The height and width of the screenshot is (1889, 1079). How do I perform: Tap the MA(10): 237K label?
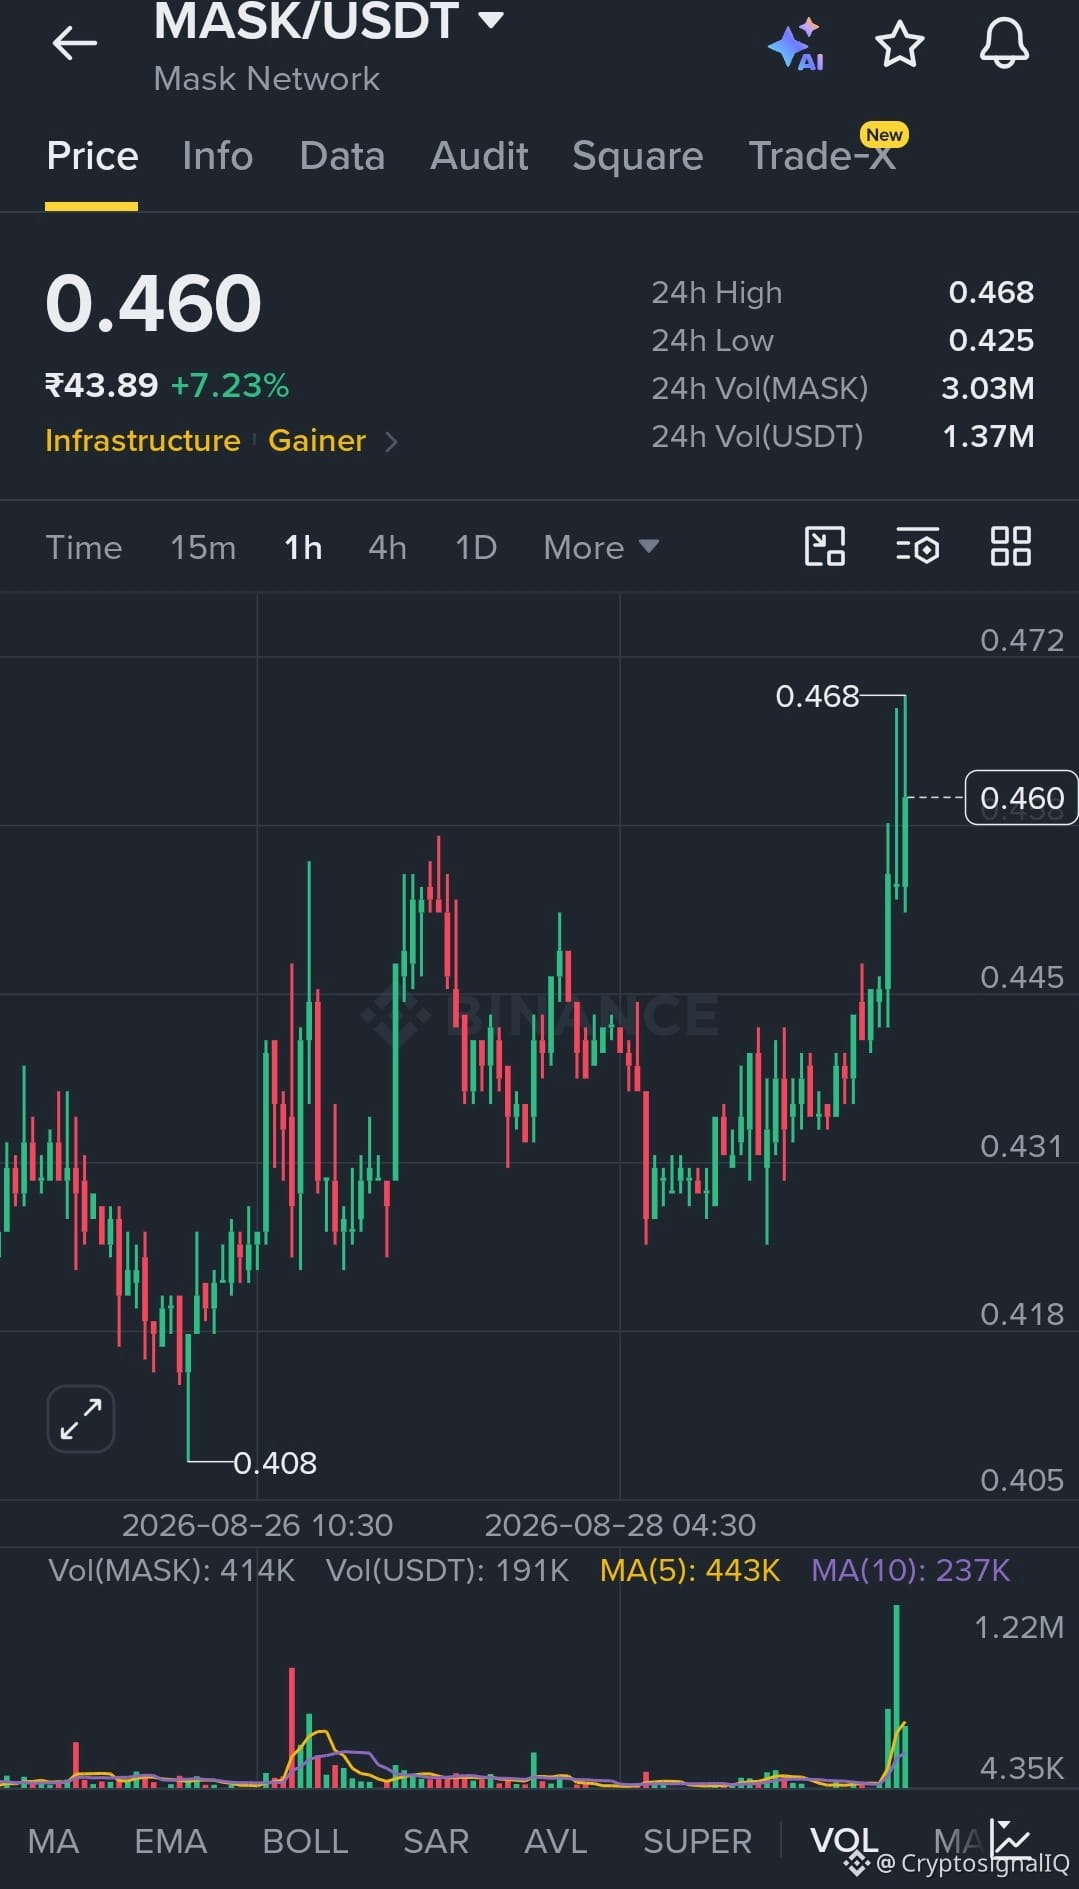coord(911,1570)
